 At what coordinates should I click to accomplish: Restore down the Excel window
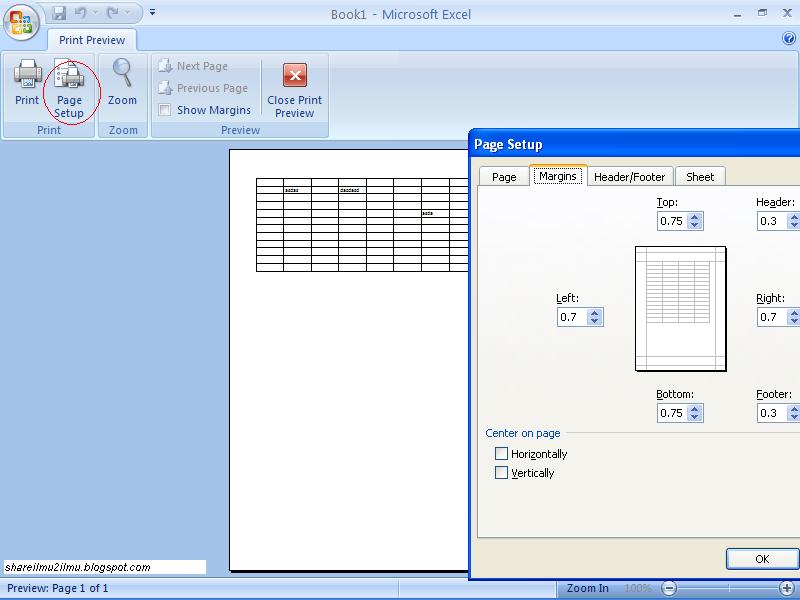[762, 13]
